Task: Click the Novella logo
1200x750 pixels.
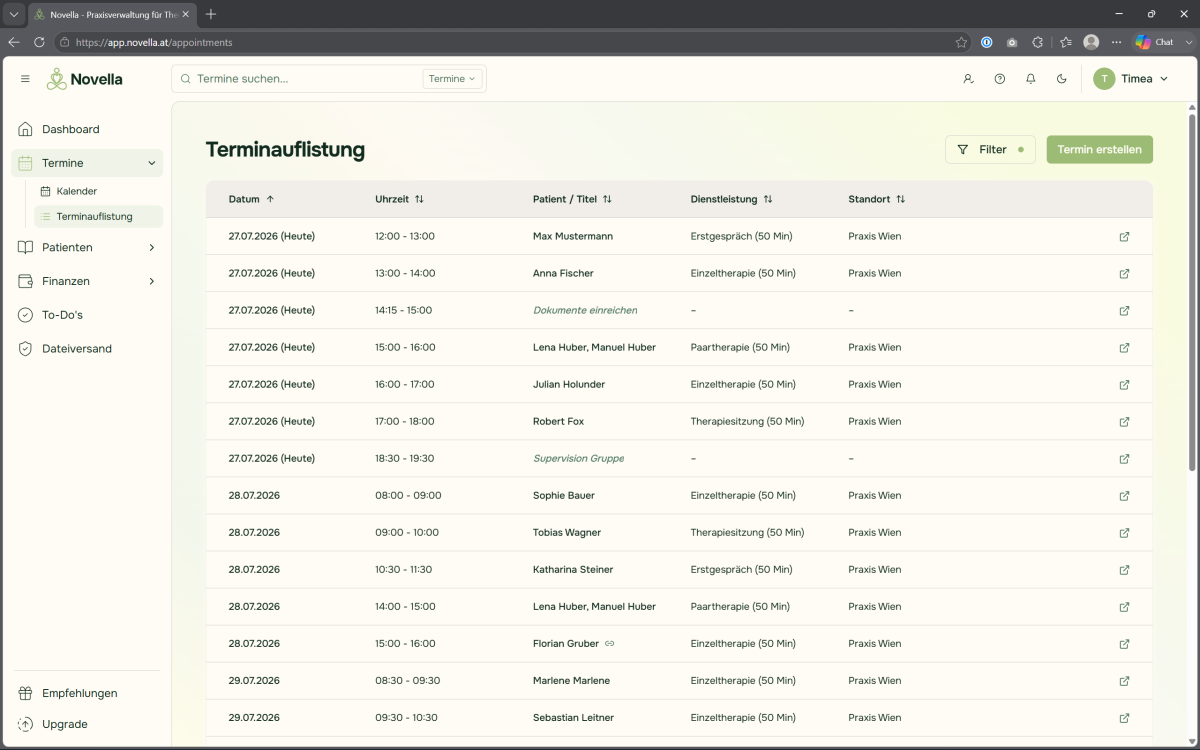Action: [x=85, y=79]
